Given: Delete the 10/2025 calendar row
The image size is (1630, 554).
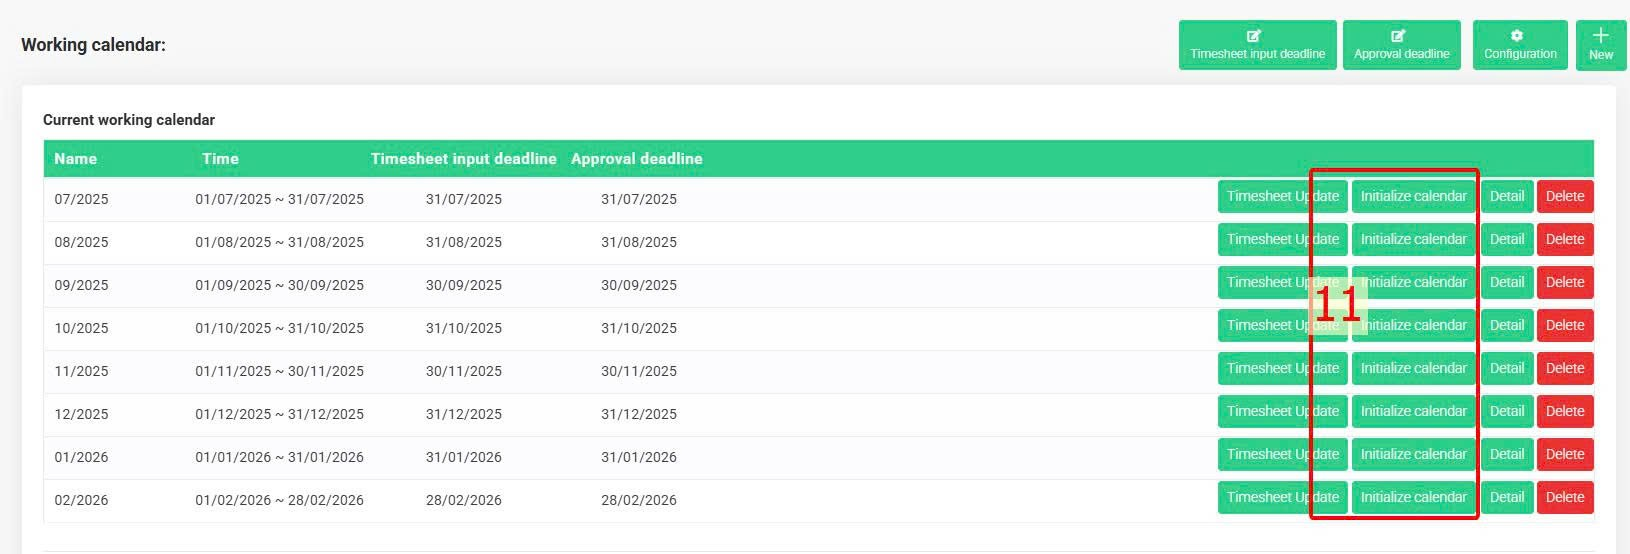Looking at the screenshot, I should 1564,326.
